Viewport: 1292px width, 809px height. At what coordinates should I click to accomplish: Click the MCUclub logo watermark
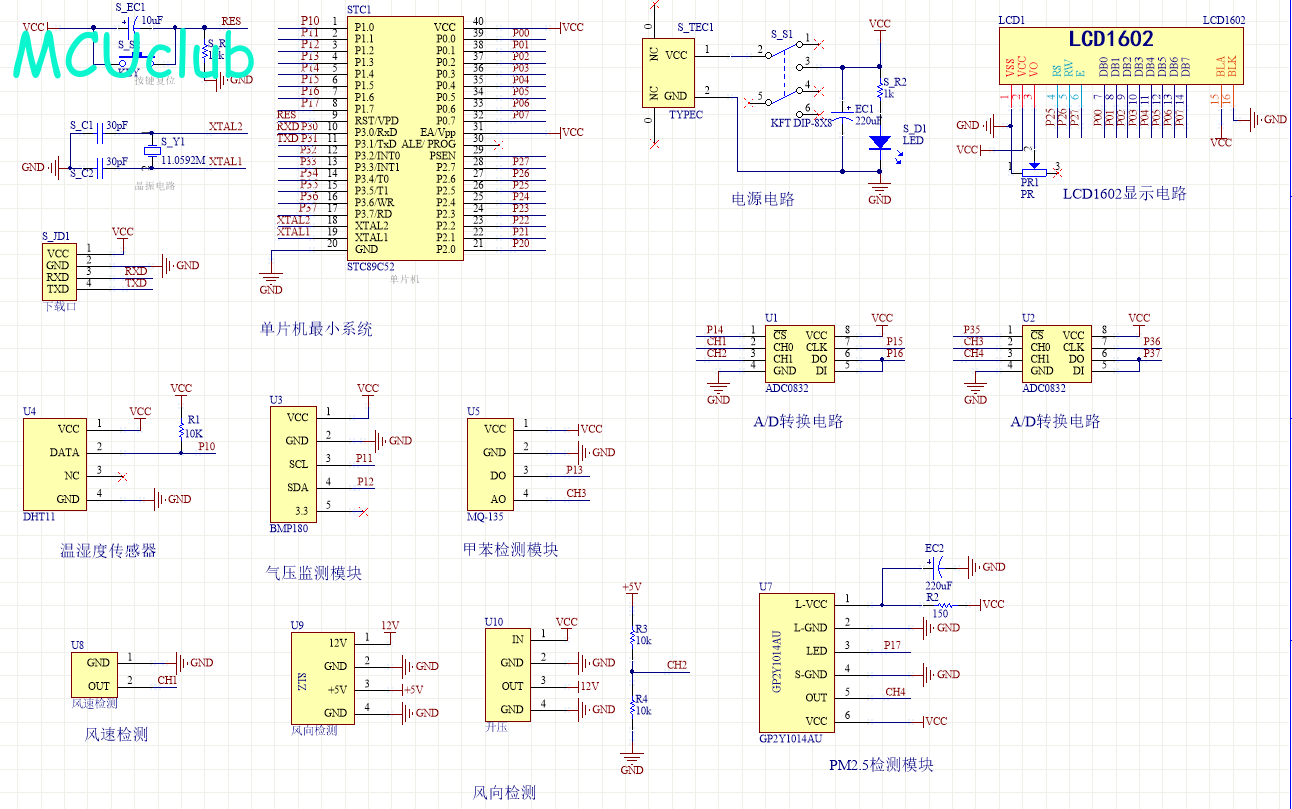click(x=132, y=56)
